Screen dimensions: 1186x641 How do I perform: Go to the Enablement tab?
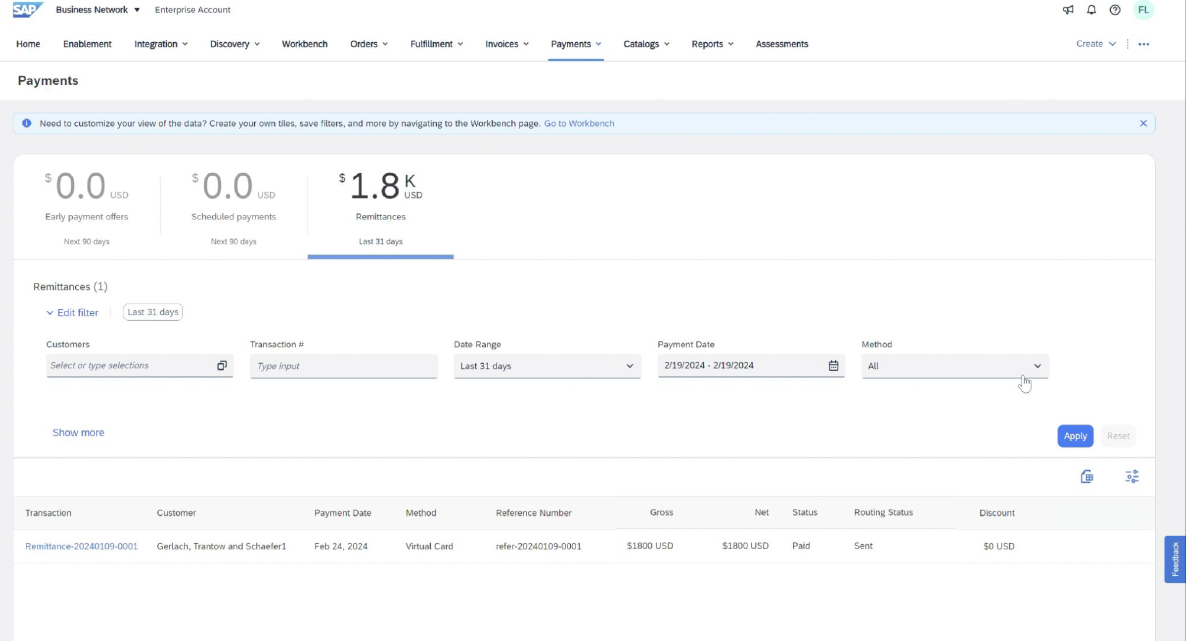(87, 44)
